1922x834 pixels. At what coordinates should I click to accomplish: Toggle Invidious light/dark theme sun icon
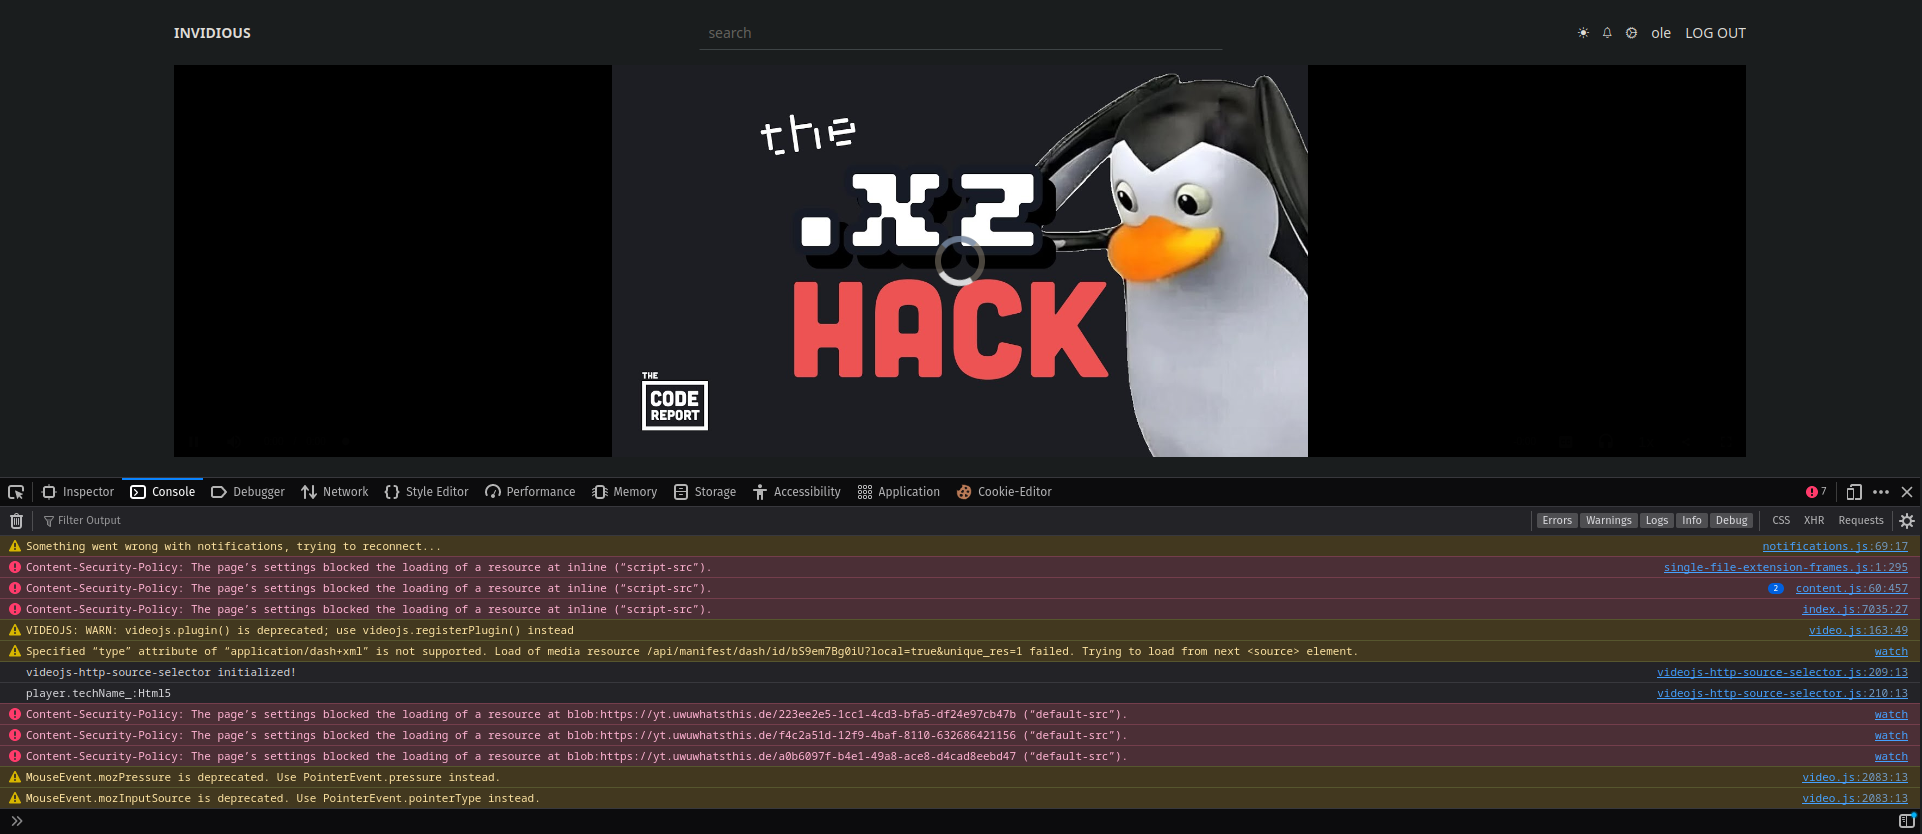coord(1583,33)
